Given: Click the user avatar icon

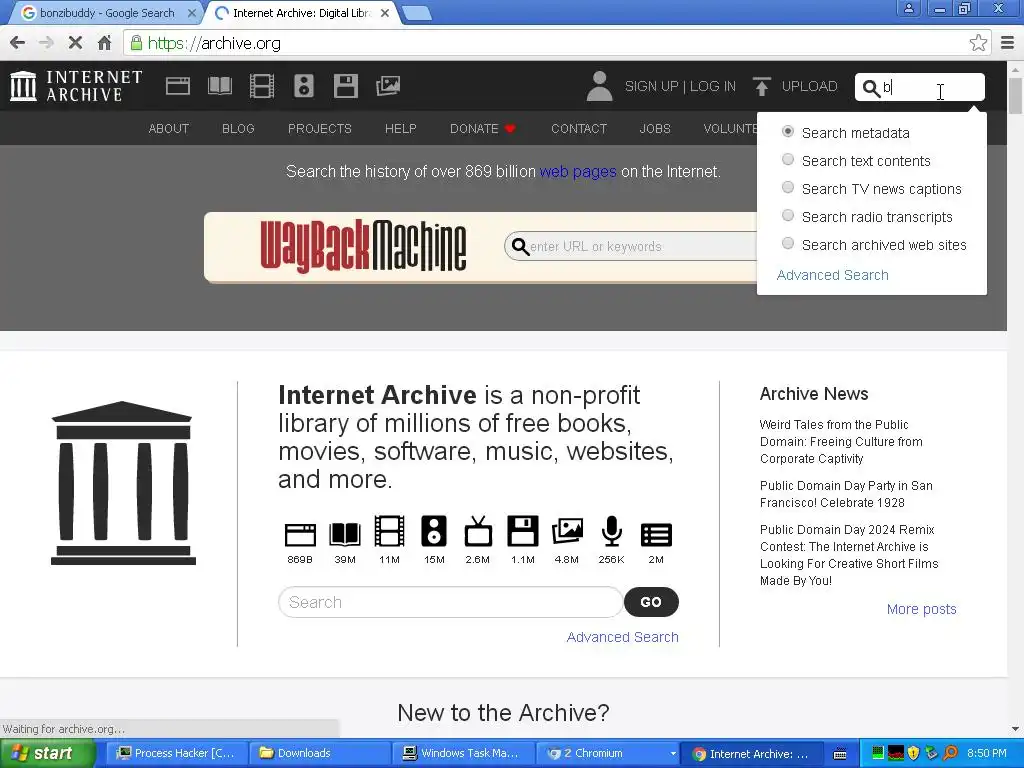Looking at the screenshot, I should [x=599, y=86].
